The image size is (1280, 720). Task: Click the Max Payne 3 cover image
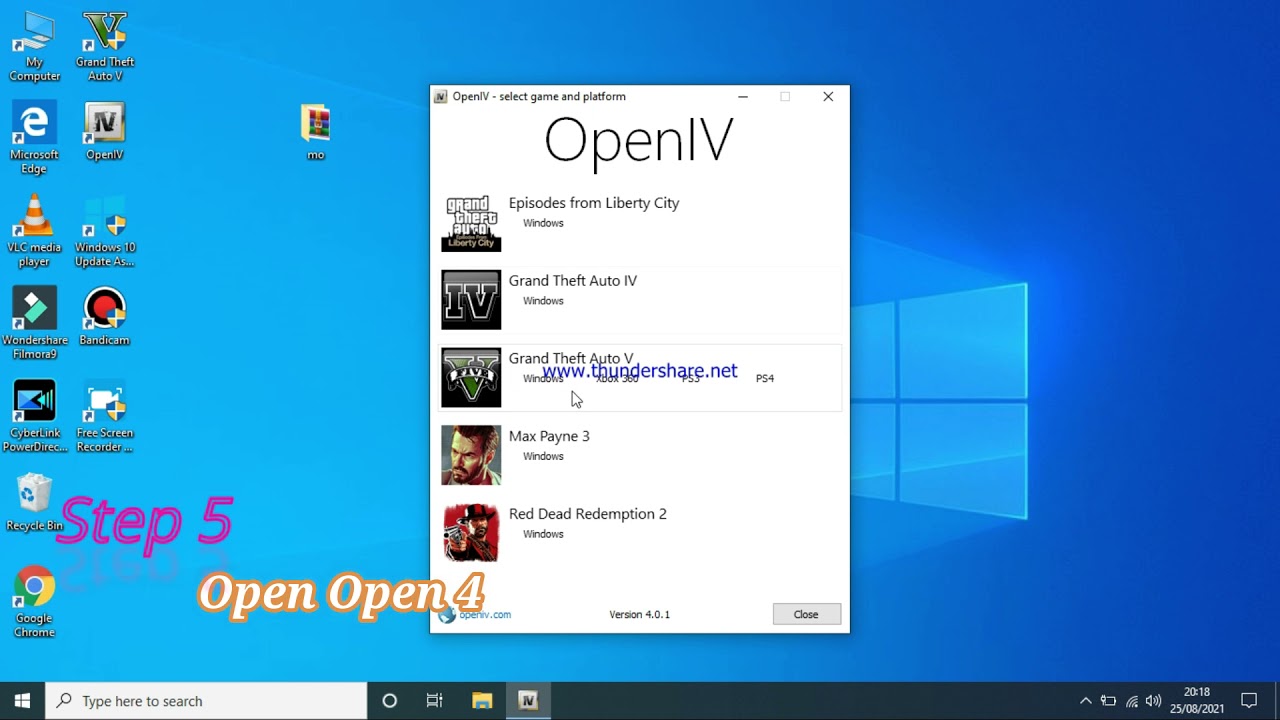point(471,455)
